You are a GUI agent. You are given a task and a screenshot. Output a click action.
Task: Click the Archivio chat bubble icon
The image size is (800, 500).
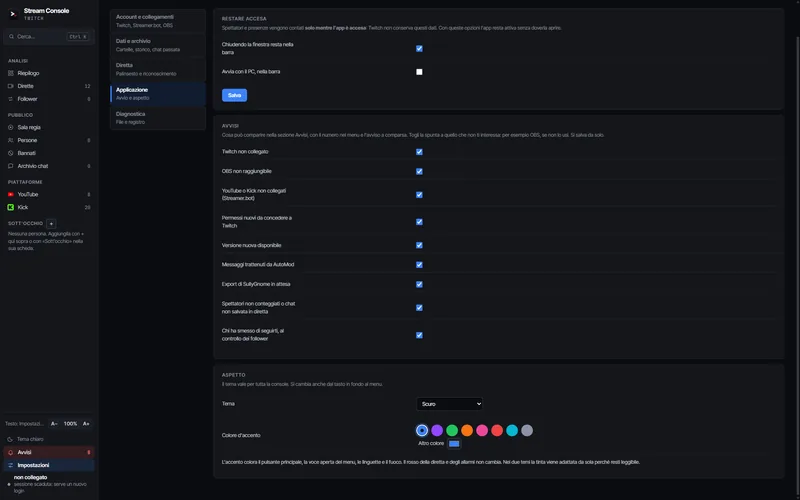point(11,166)
